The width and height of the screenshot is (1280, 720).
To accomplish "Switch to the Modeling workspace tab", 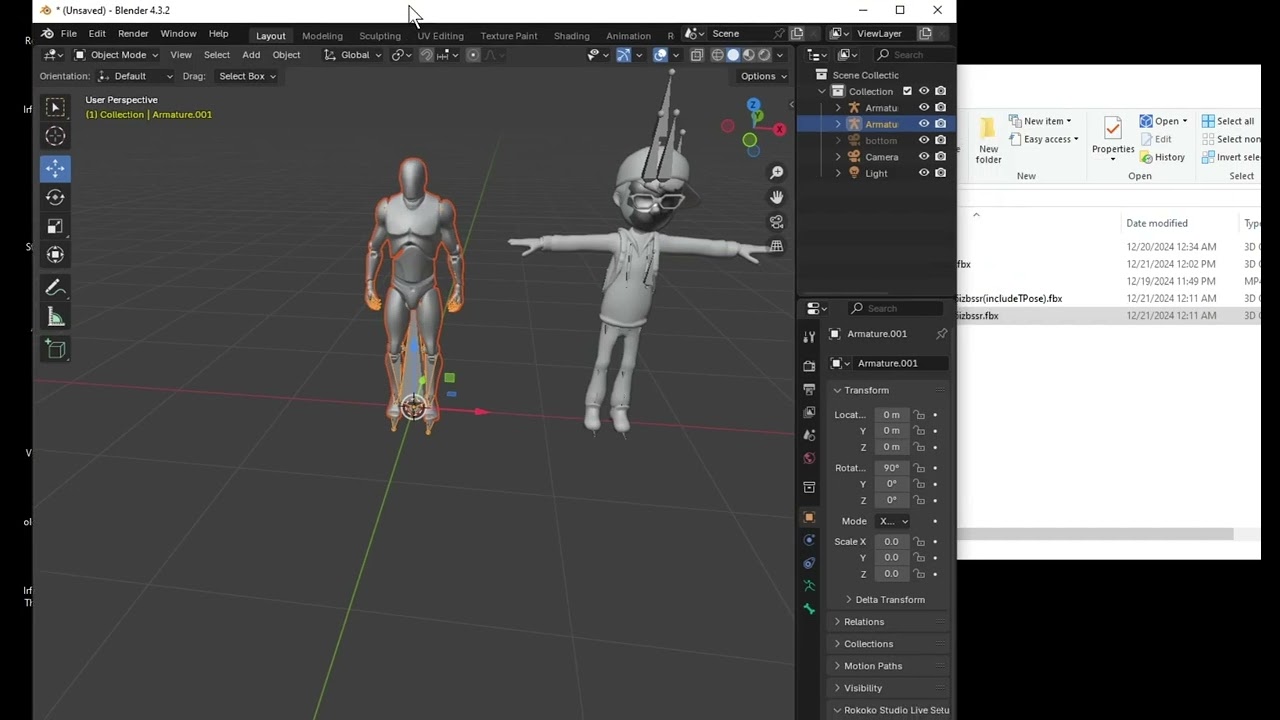I will coord(322,35).
